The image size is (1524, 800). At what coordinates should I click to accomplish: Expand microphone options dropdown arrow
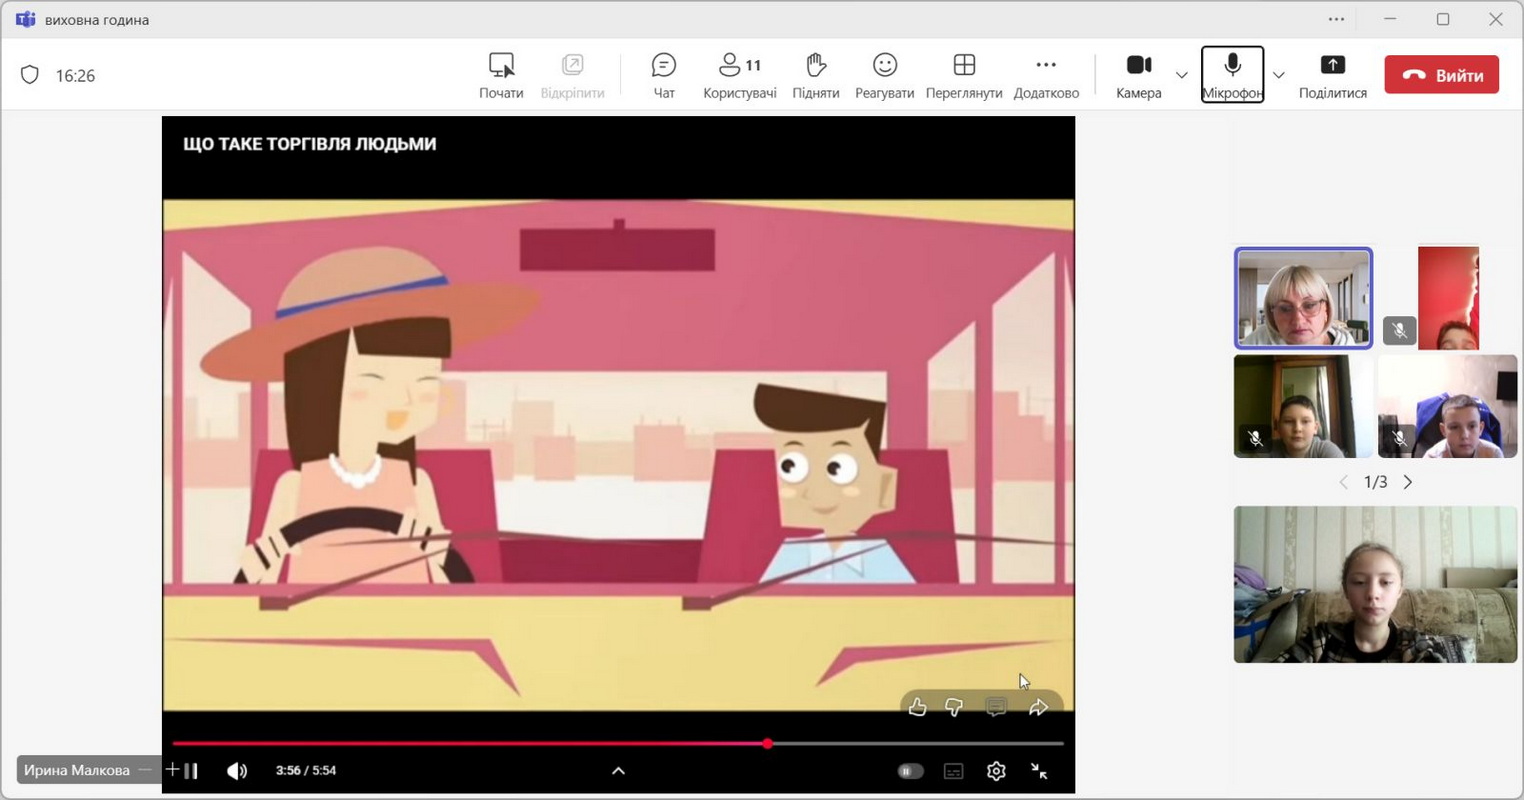tap(1278, 75)
